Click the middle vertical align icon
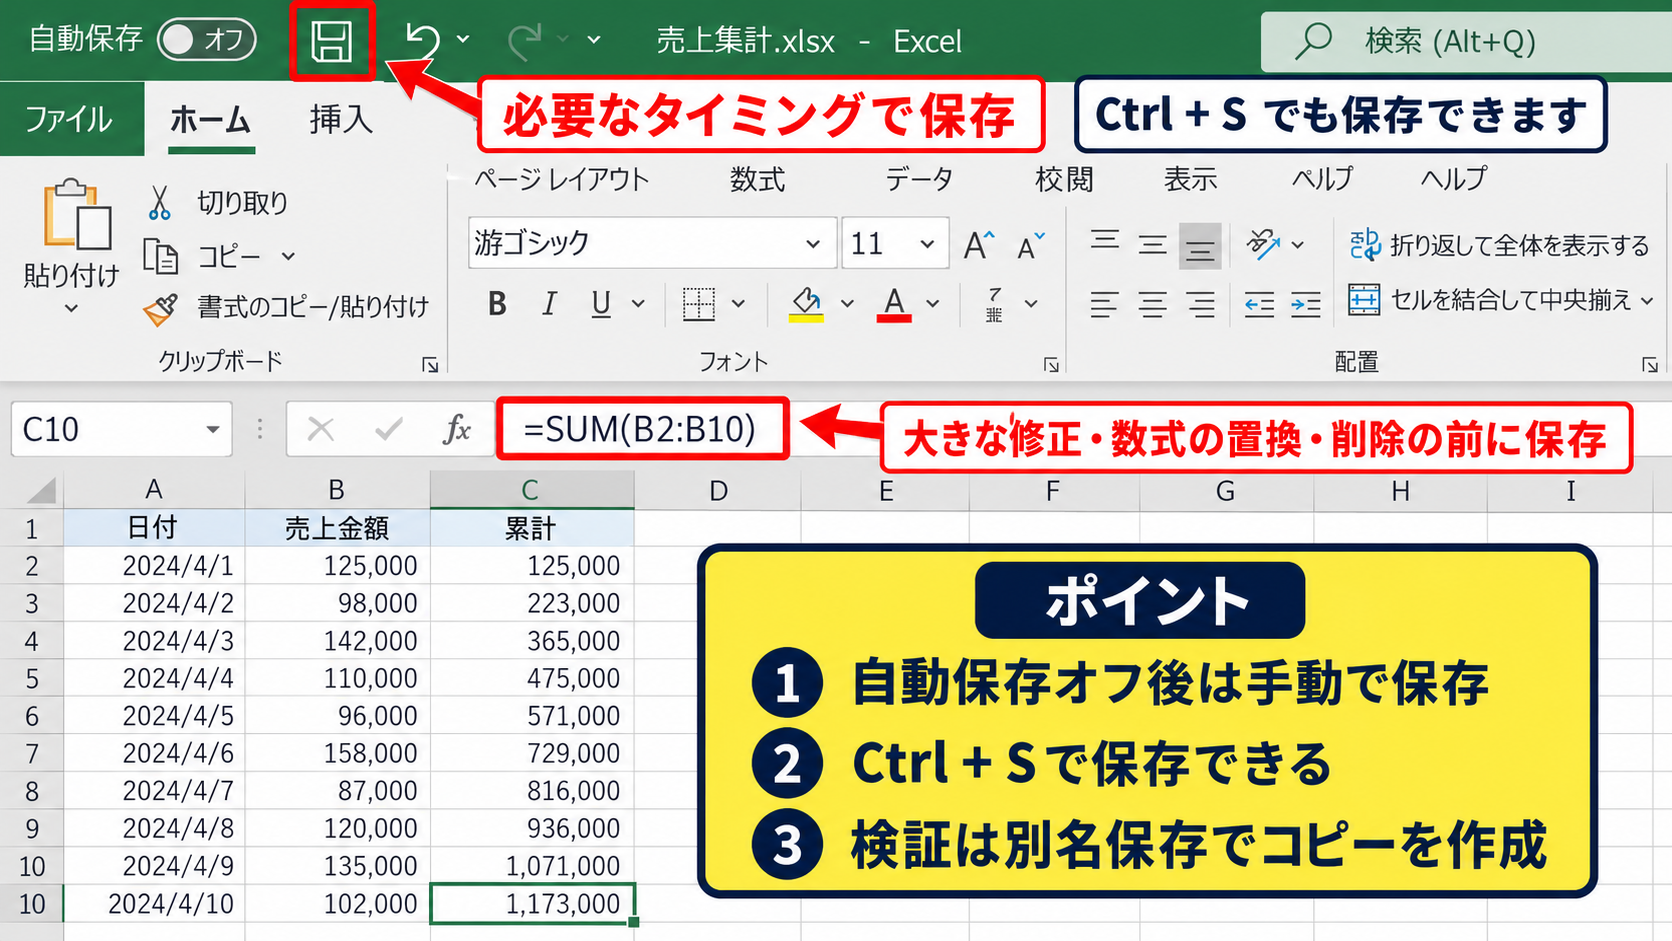Viewport: 1672px width, 941px height. click(1152, 245)
